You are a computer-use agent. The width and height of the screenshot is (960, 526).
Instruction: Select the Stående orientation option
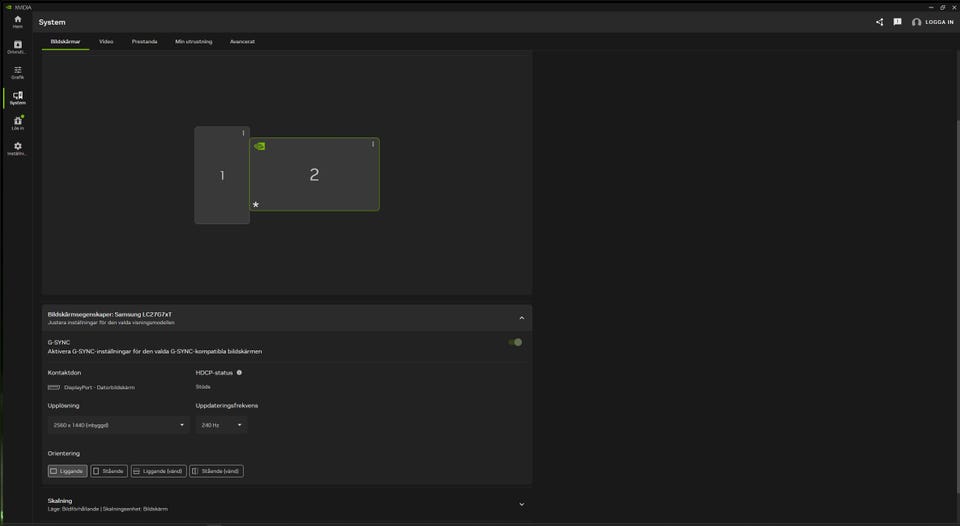[109, 471]
